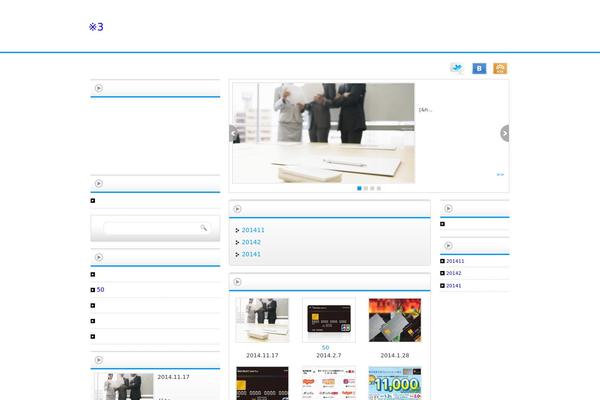Image resolution: width=600 pixels, height=400 pixels.
Task: Open 20141 link in center list
Action: (x=251, y=254)
